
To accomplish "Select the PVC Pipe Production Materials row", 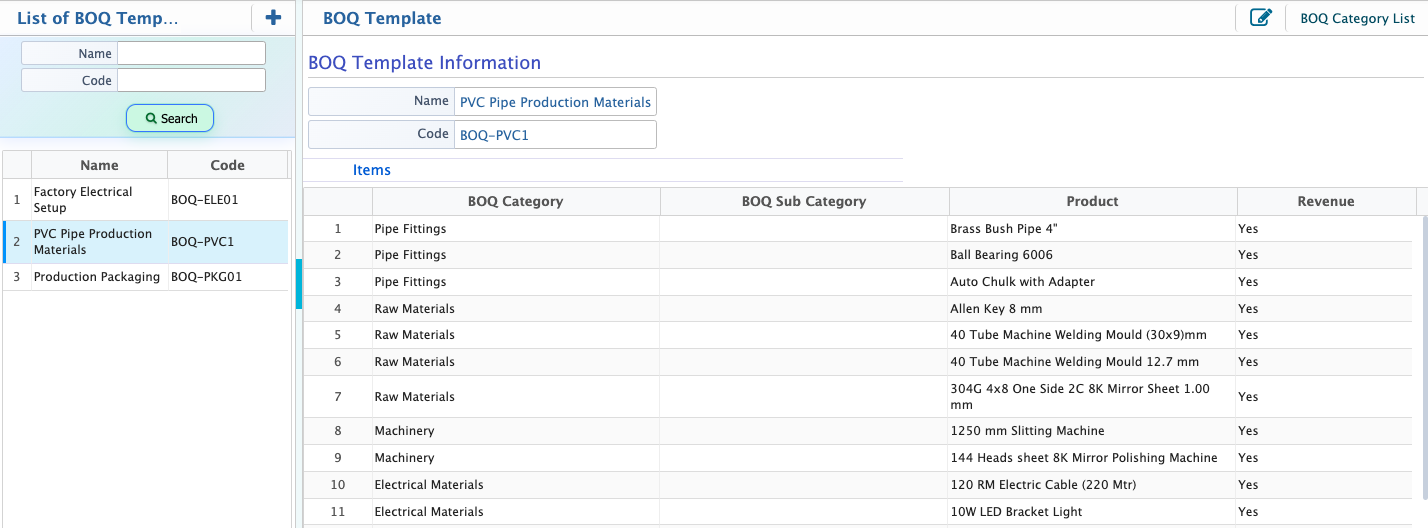I will pyautogui.click(x=146, y=242).
